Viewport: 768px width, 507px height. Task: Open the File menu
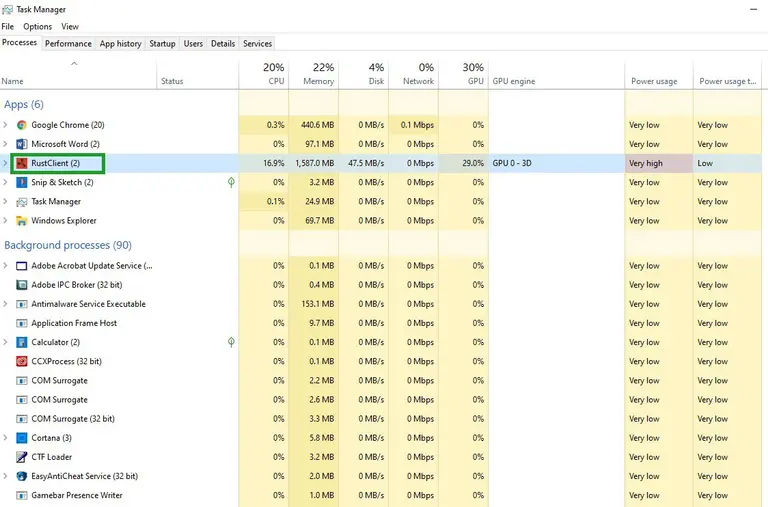click(8, 26)
